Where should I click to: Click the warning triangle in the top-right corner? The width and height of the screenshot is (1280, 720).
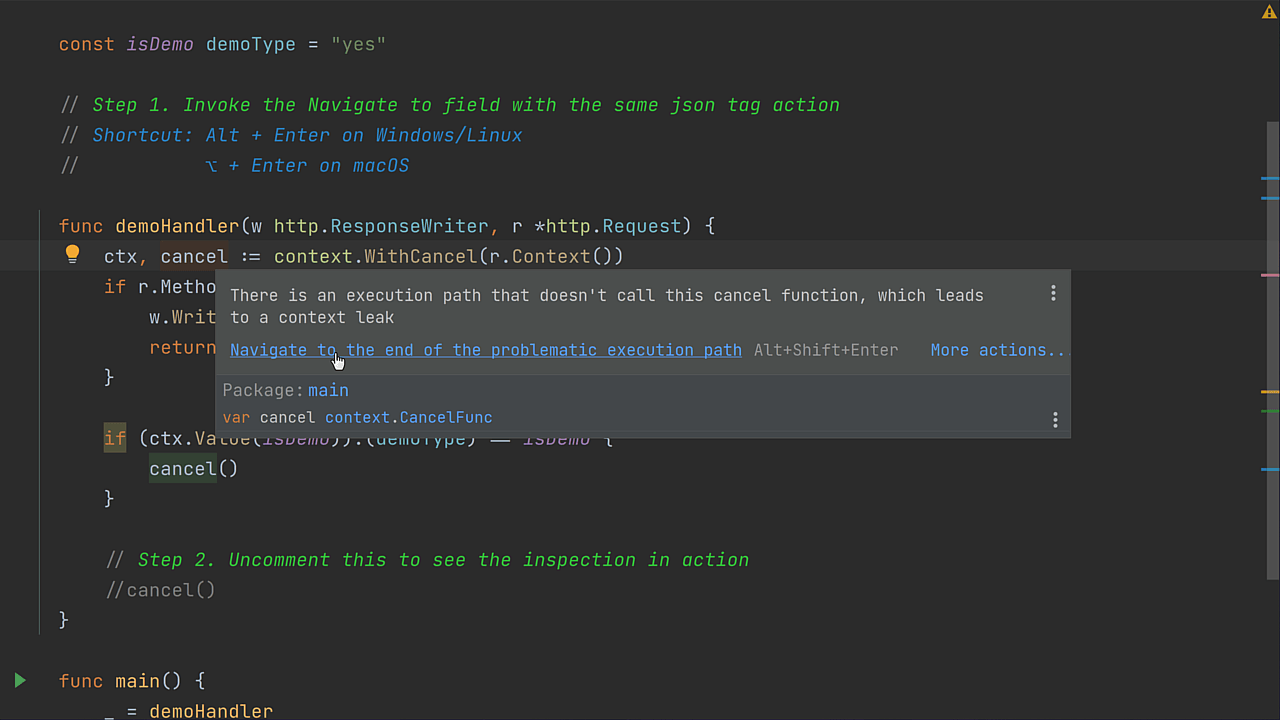pos(1269,11)
